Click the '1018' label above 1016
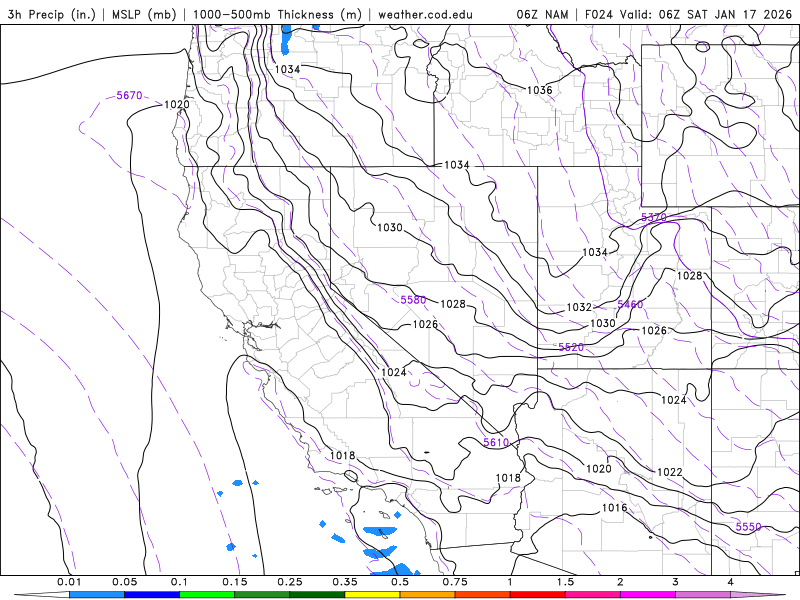The height and width of the screenshot is (600, 800). [508, 478]
